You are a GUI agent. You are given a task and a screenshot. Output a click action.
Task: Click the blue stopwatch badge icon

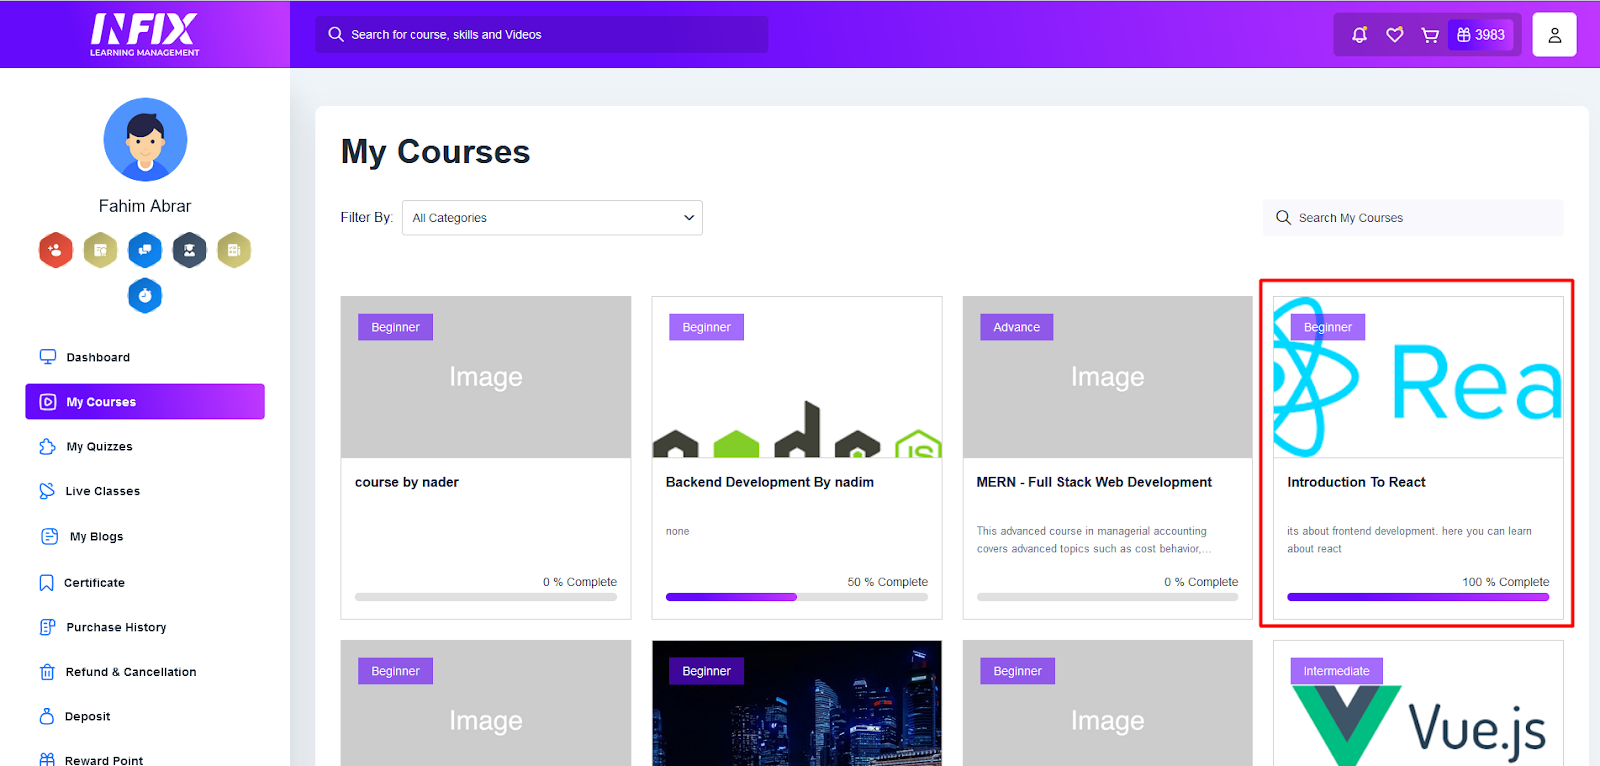tap(145, 295)
